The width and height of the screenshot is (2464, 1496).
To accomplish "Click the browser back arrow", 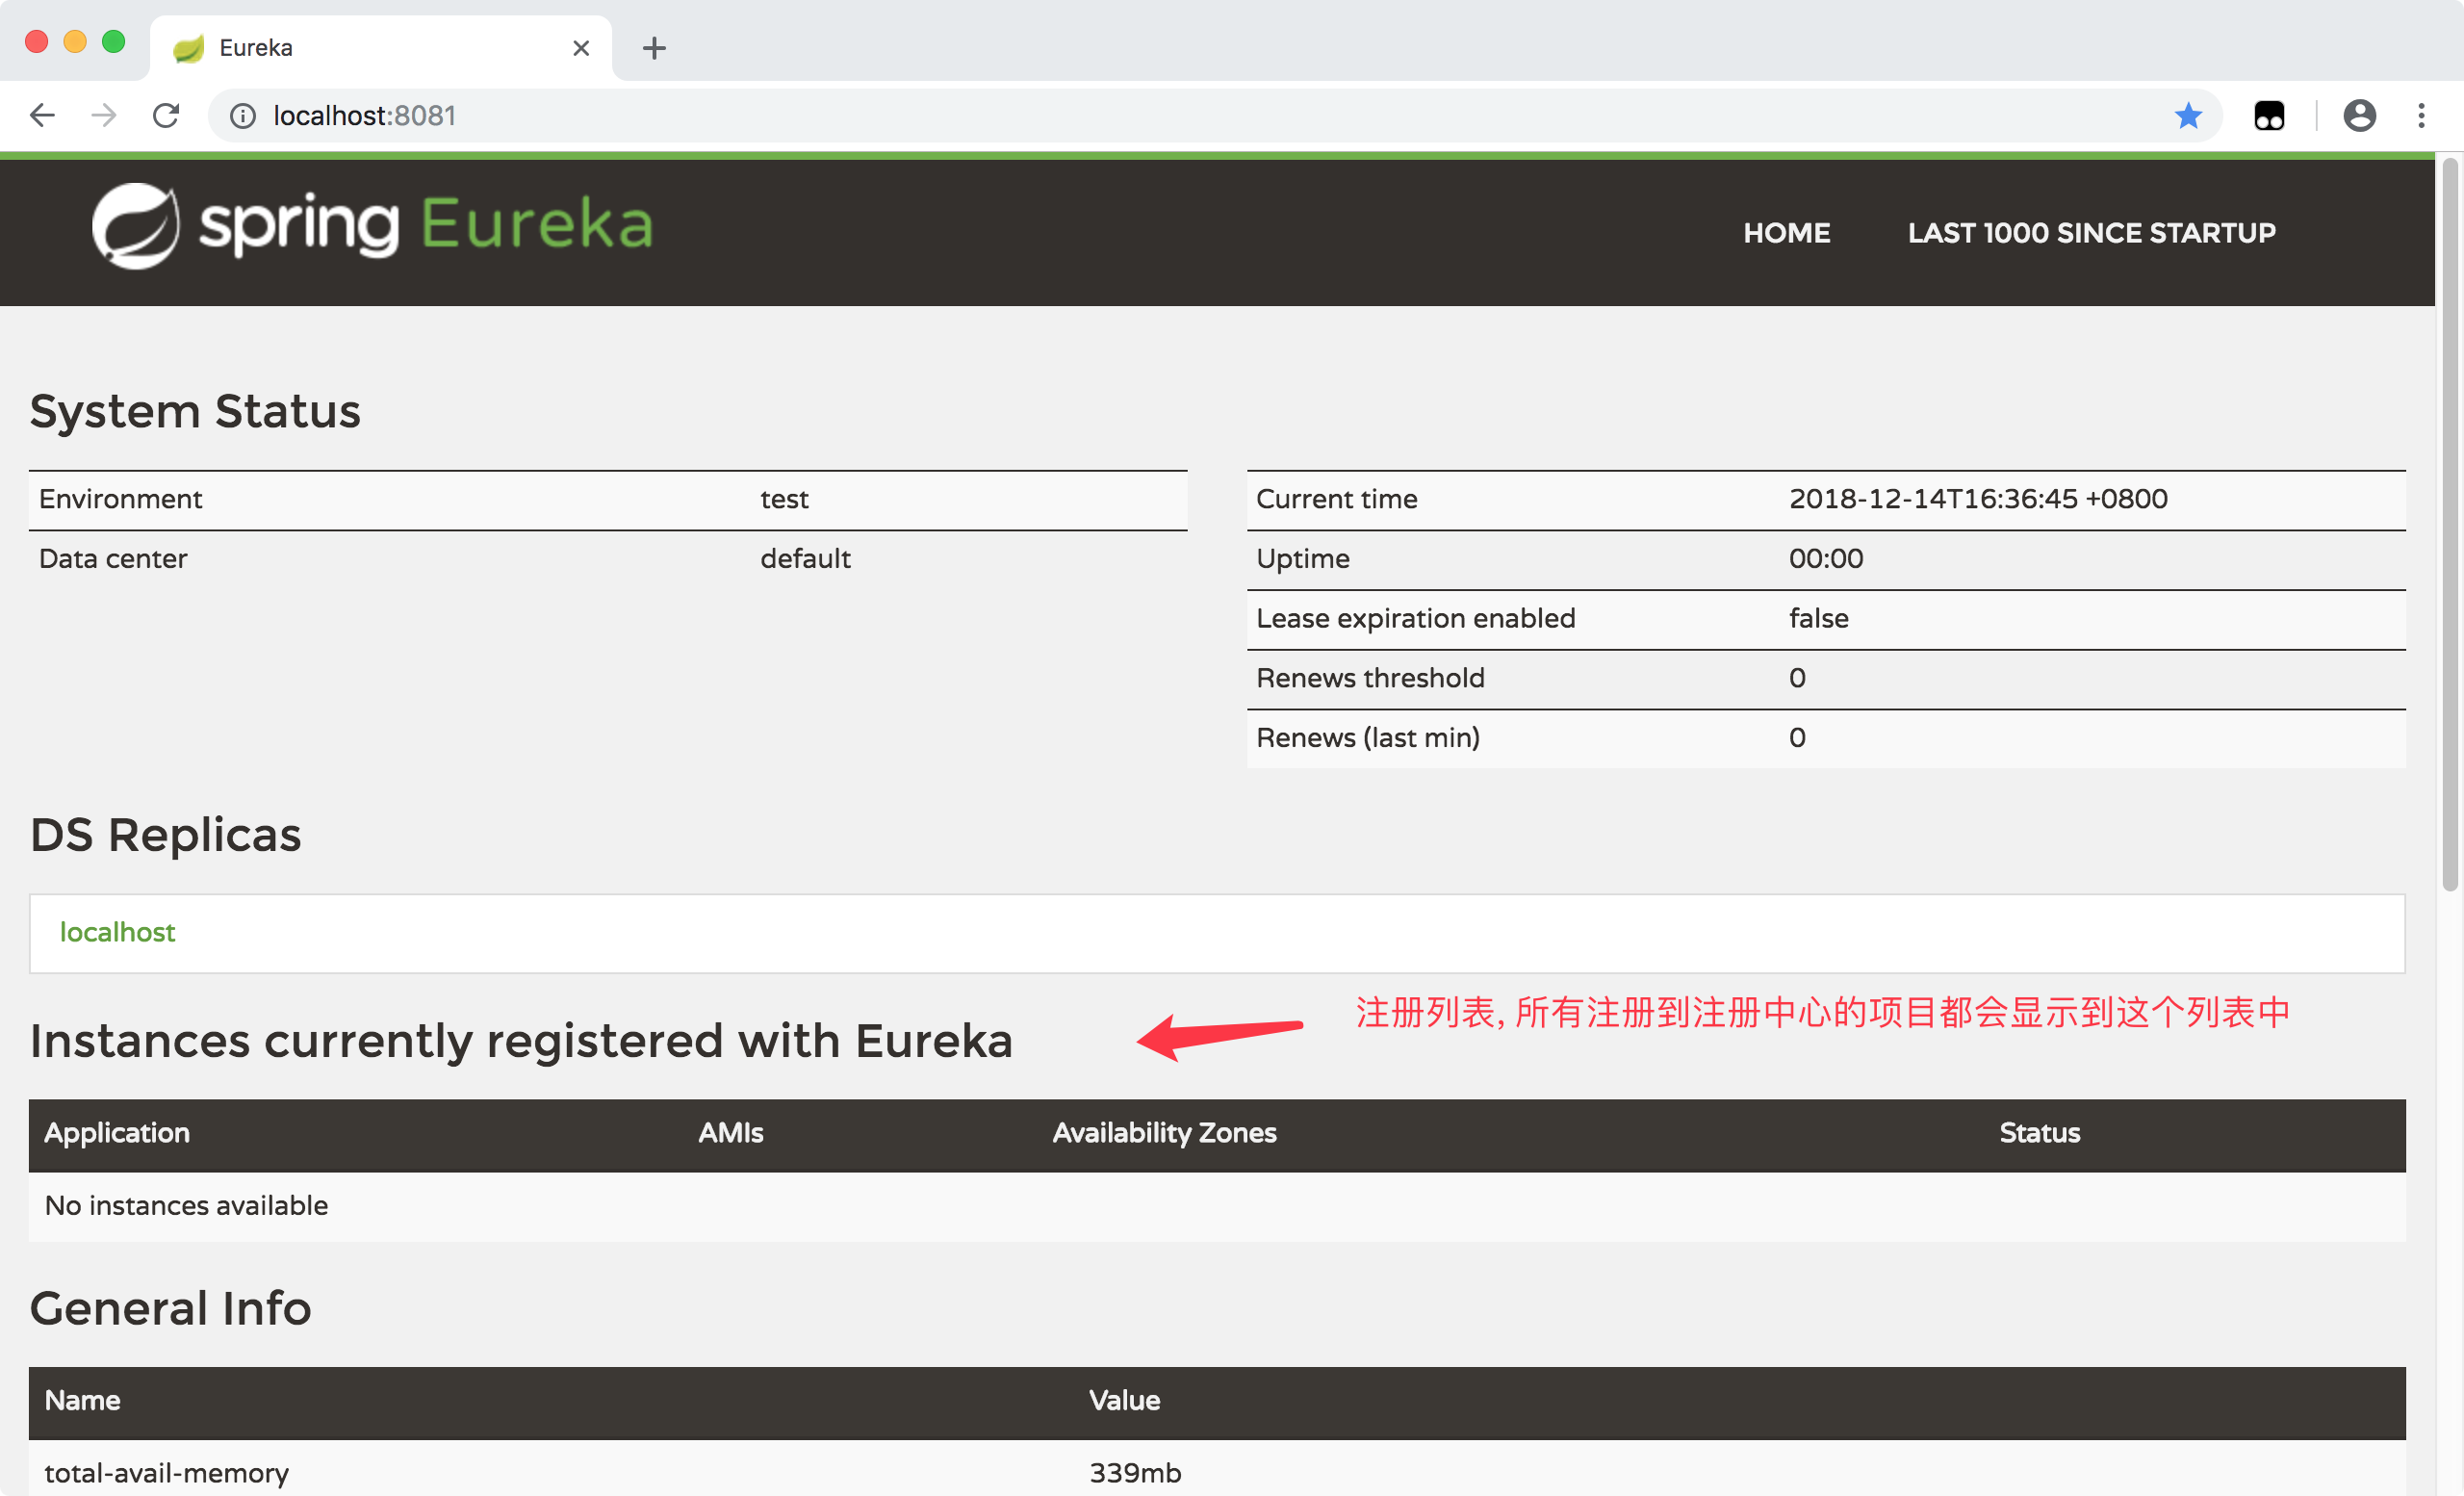I will coord(42,116).
